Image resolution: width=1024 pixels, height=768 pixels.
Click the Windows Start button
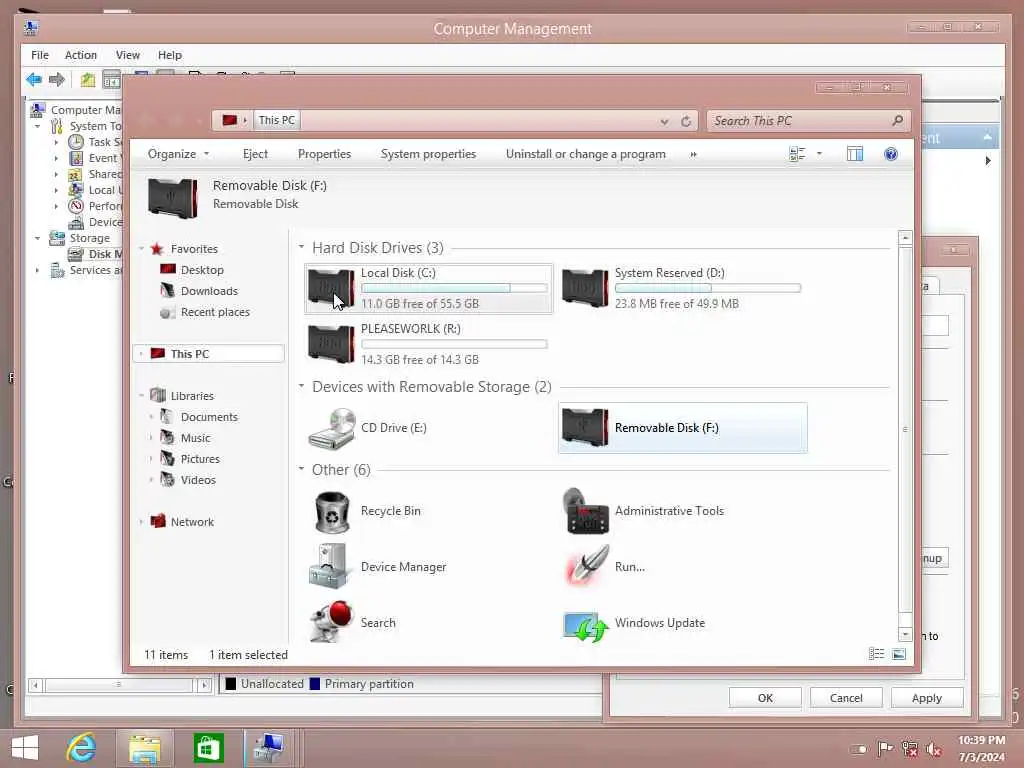(25, 748)
